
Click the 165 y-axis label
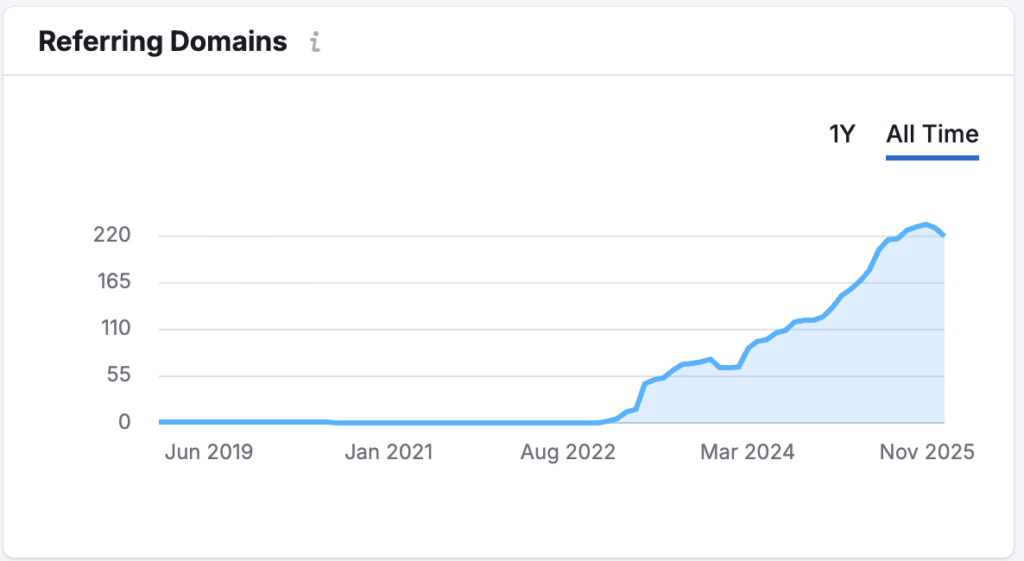(112, 282)
